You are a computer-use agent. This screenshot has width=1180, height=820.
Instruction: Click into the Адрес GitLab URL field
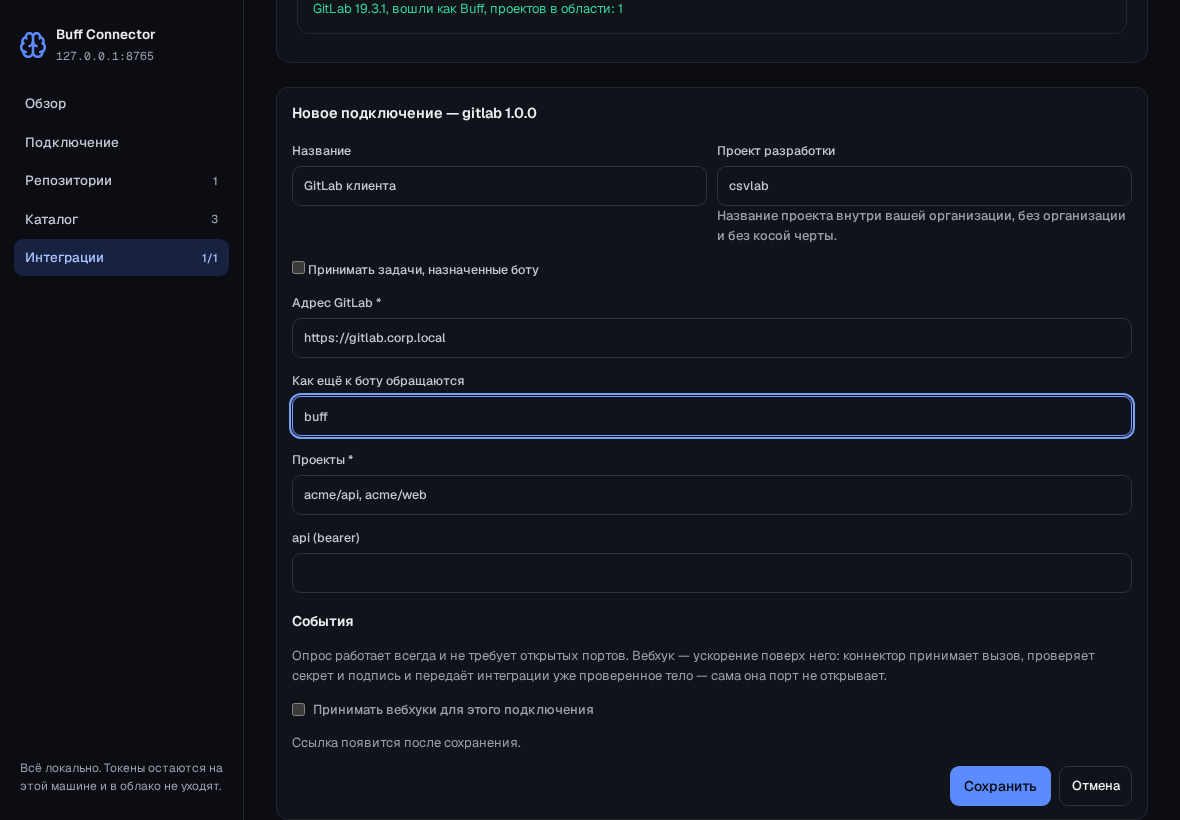(712, 338)
